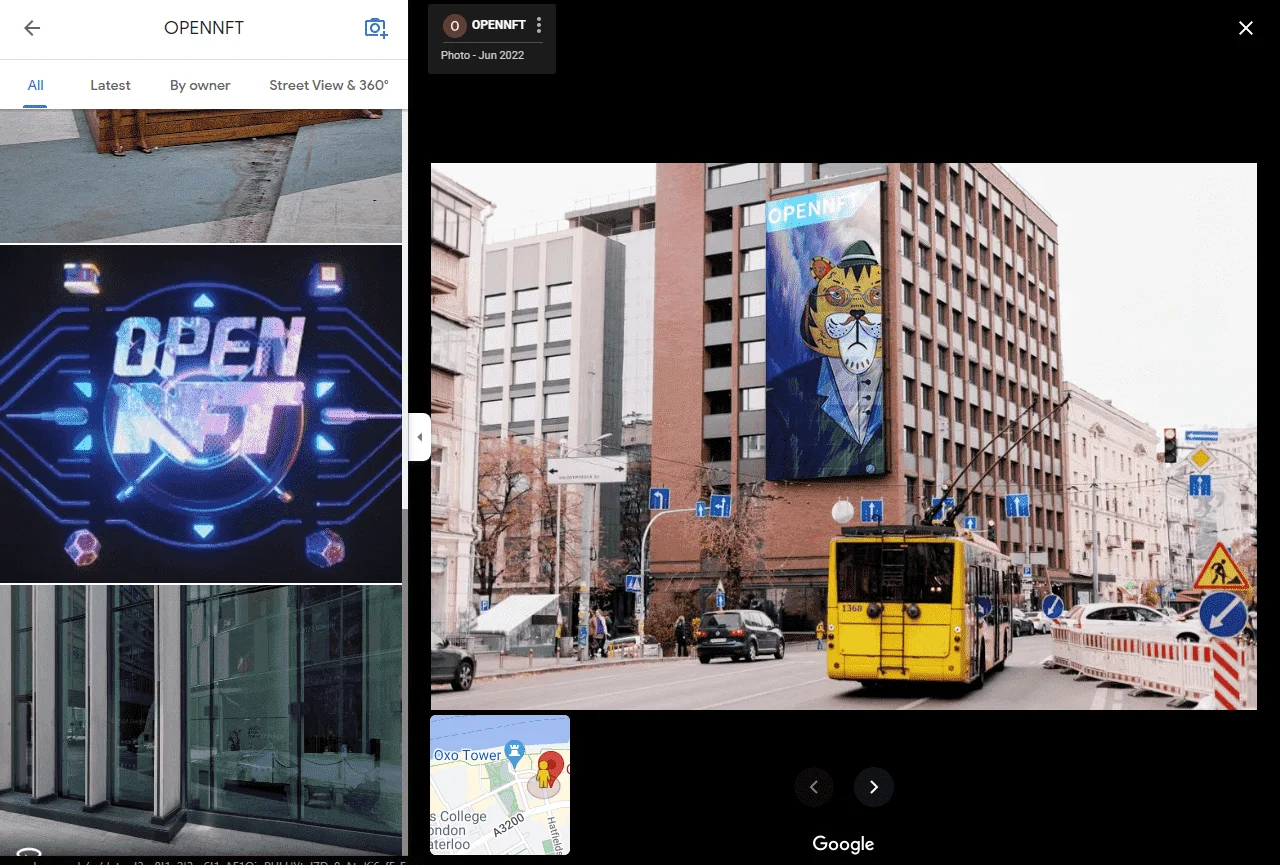The image size is (1280, 865).
Task: Click the Oxo Tower mini map
Action: click(500, 785)
